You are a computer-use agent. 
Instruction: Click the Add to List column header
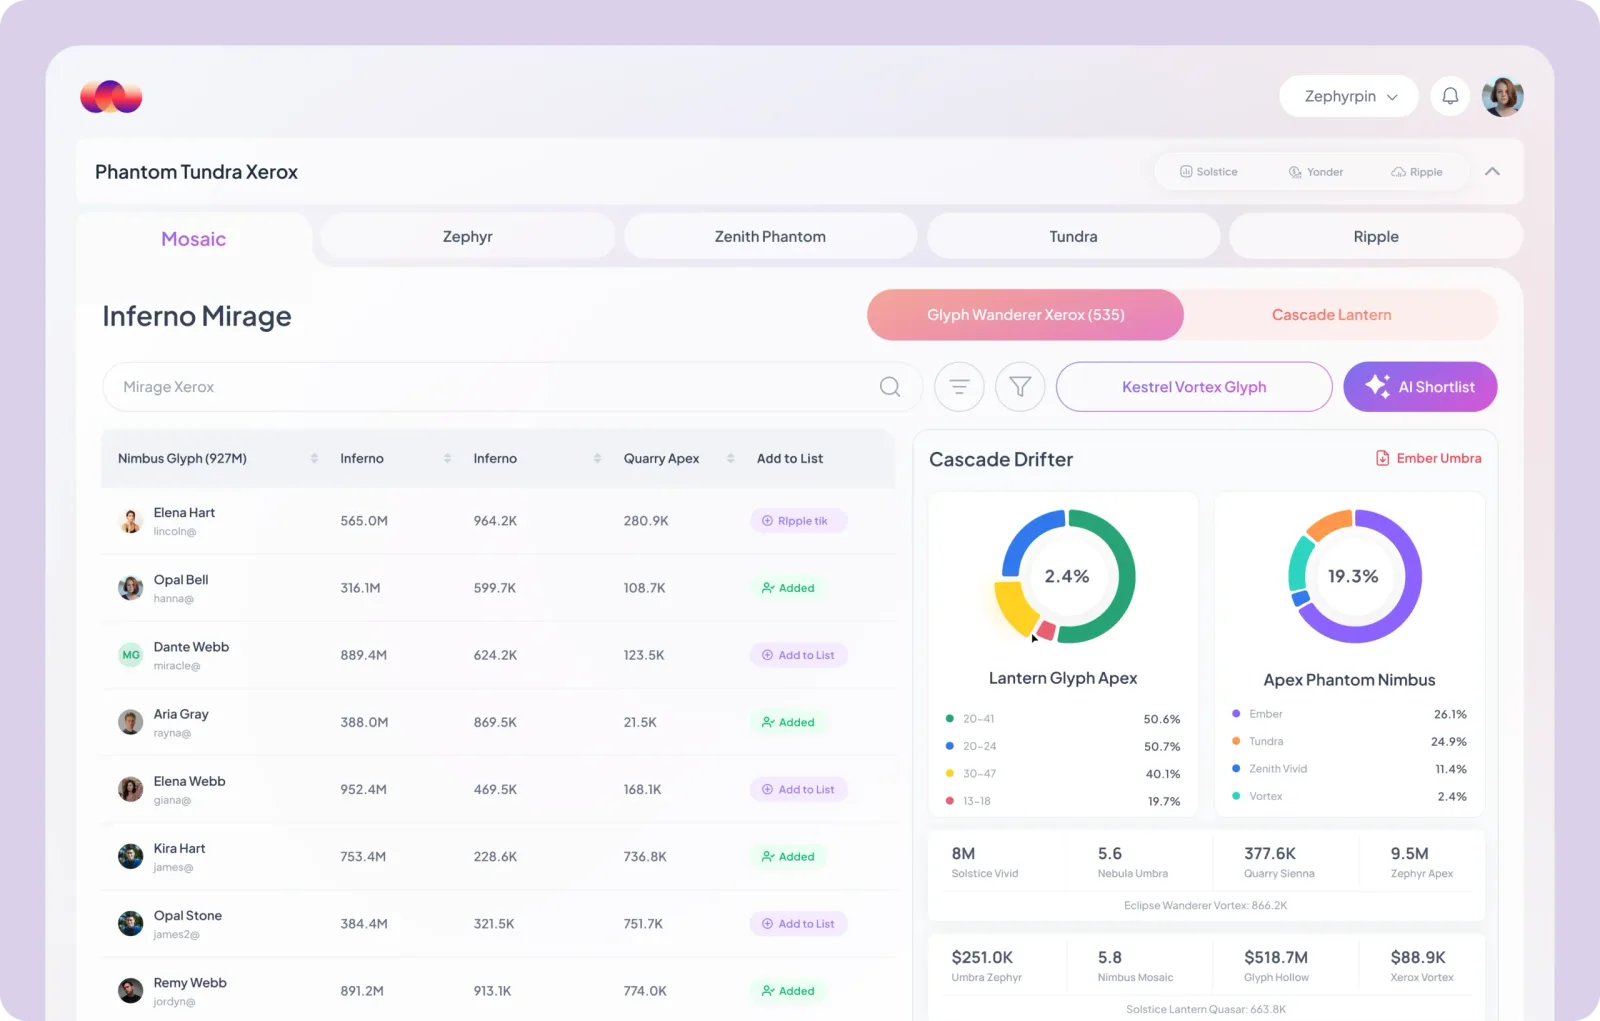pyautogui.click(x=790, y=458)
